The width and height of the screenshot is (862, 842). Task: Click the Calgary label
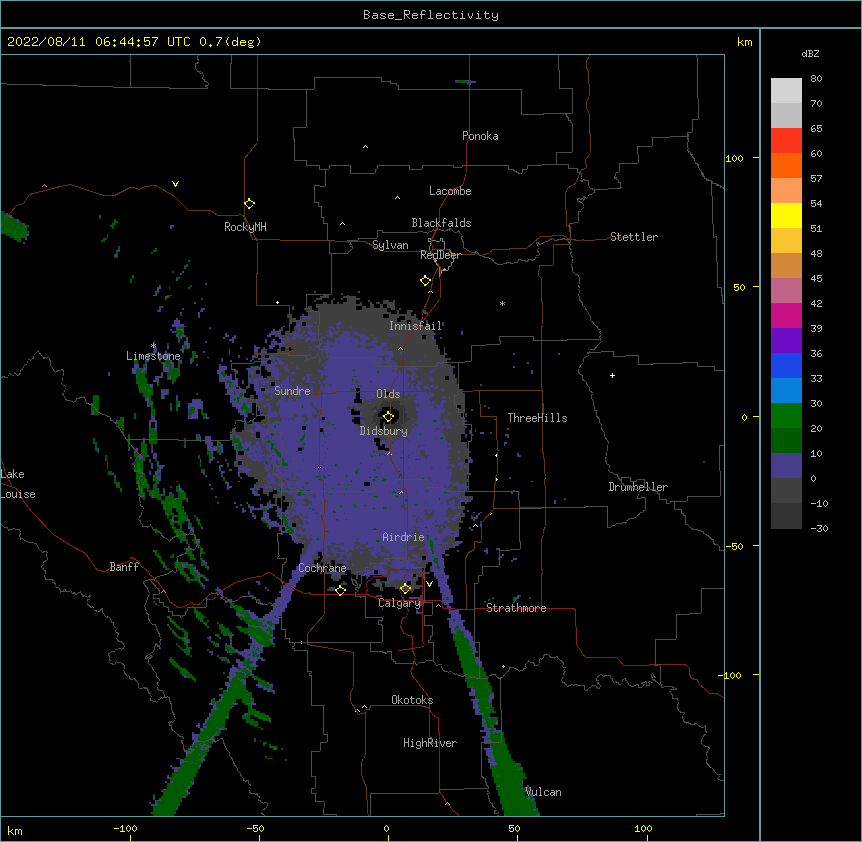click(x=399, y=603)
